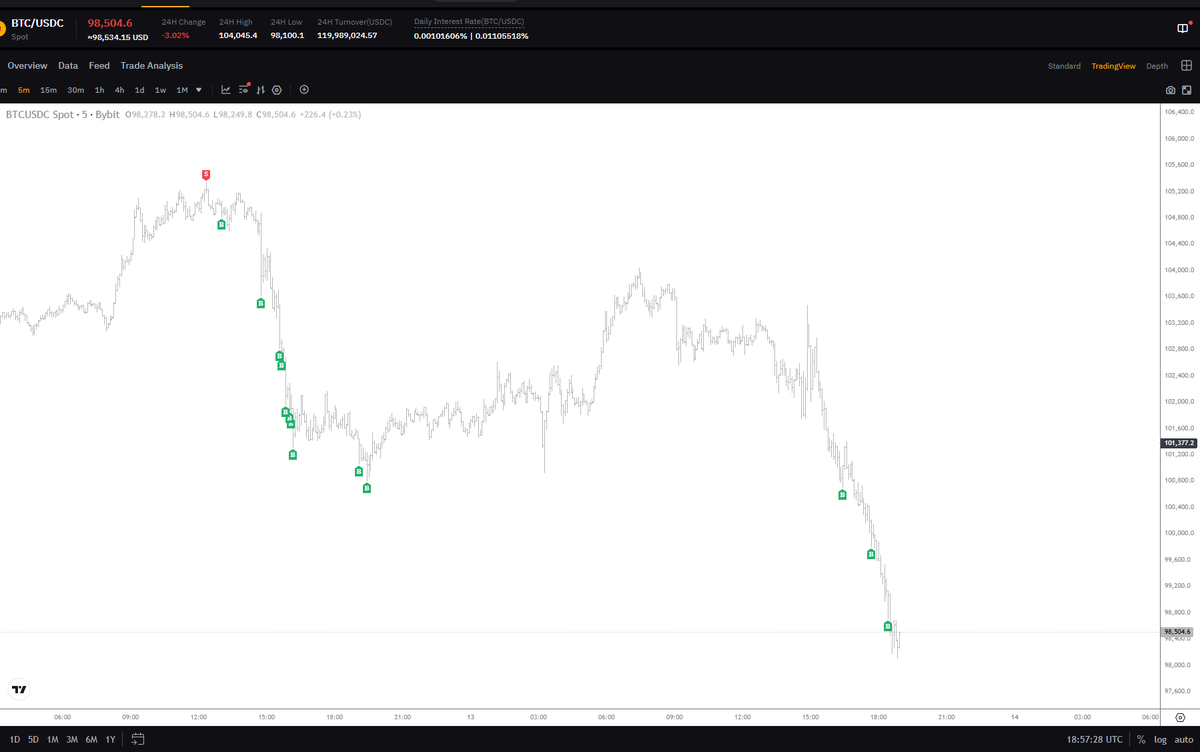Click the red S sell marker on chart
The width and height of the screenshot is (1200, 752).
206,174
